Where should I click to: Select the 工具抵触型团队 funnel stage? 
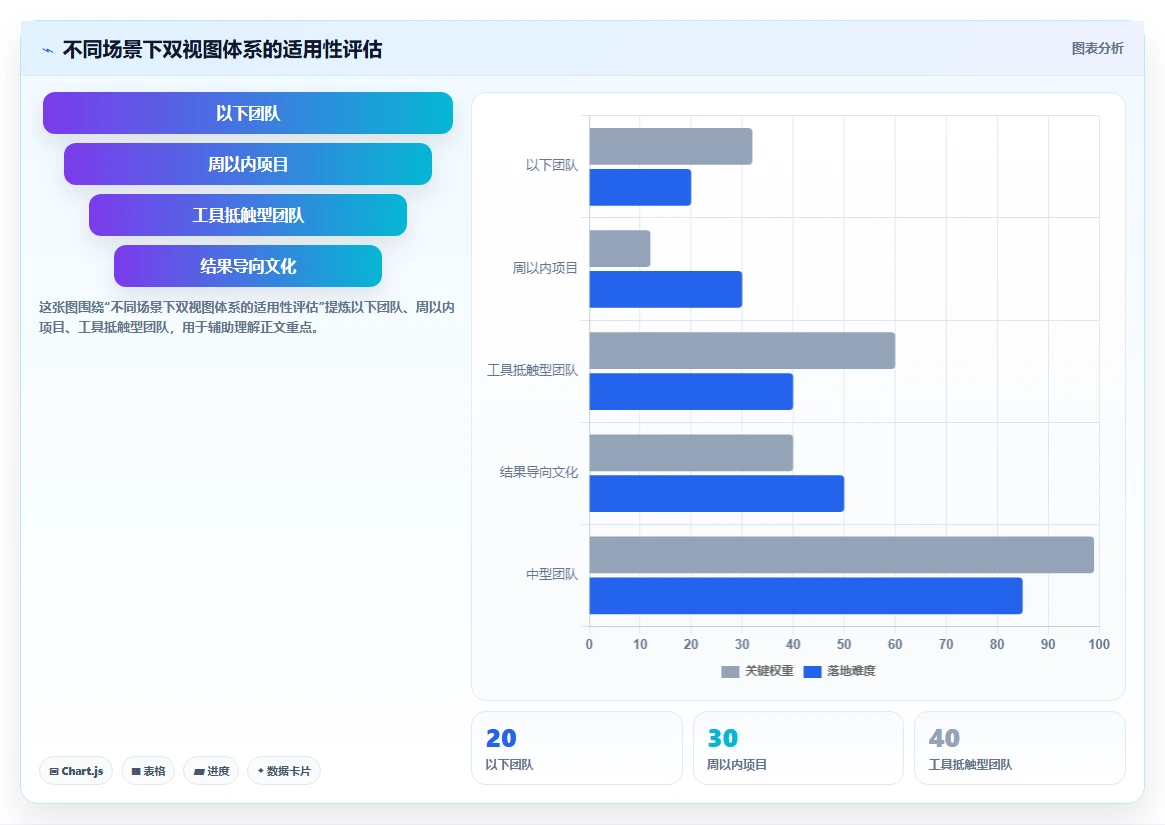247,215
